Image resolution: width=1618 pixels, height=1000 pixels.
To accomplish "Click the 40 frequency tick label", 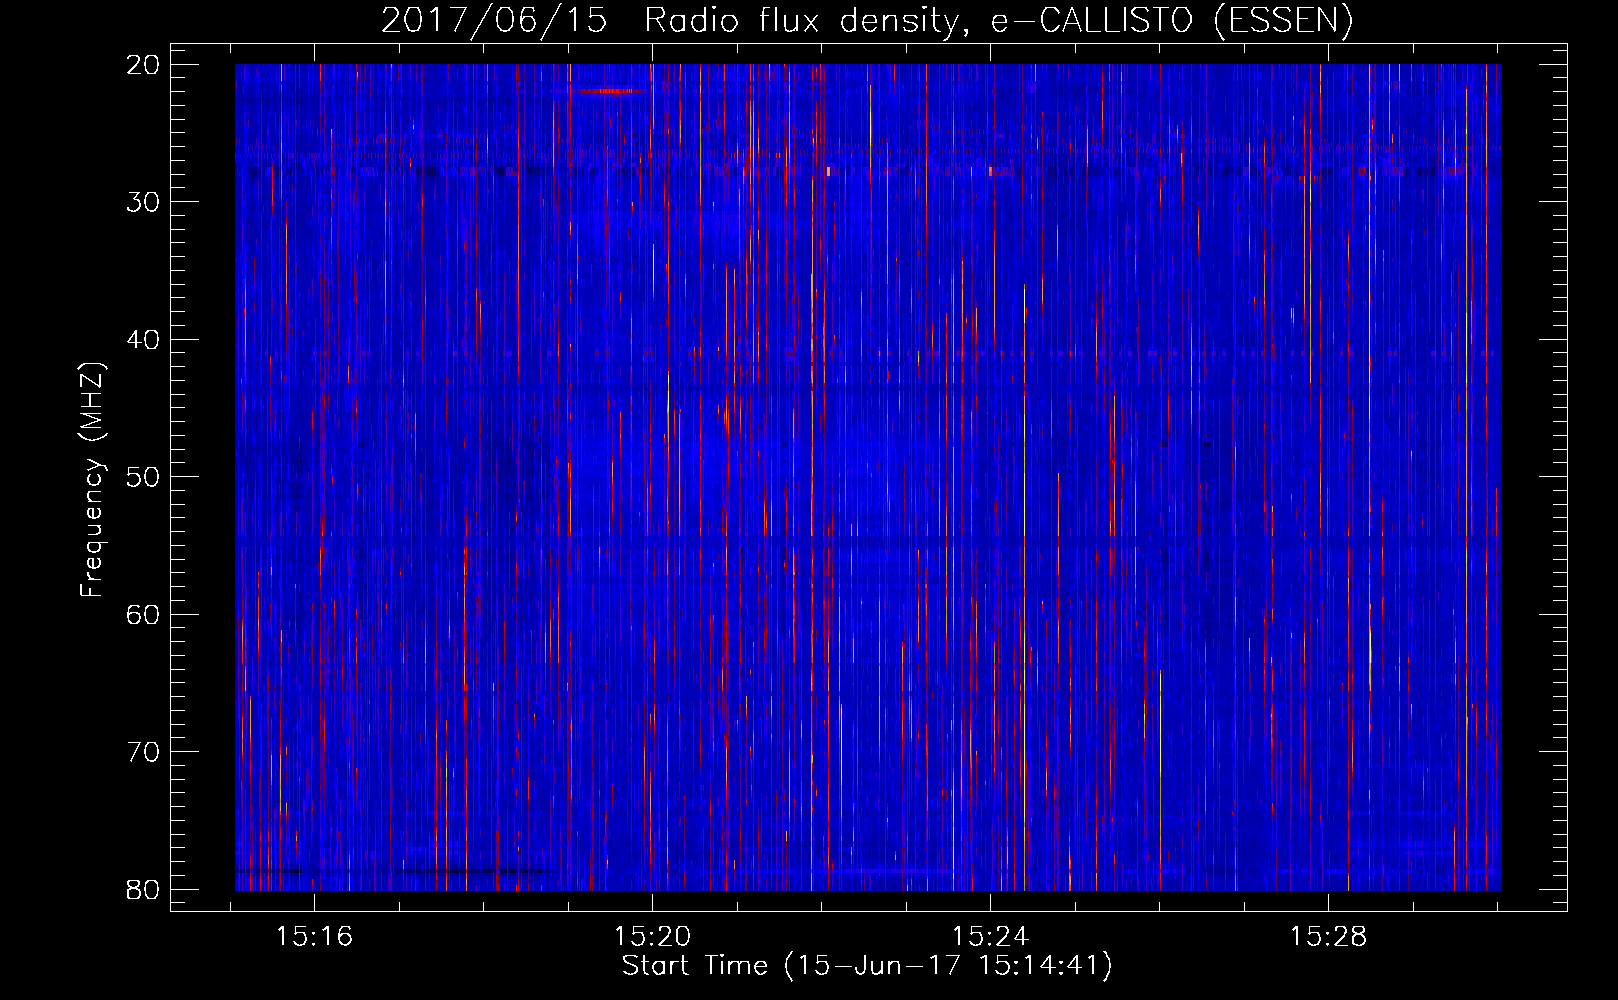I will coord(143,340).
